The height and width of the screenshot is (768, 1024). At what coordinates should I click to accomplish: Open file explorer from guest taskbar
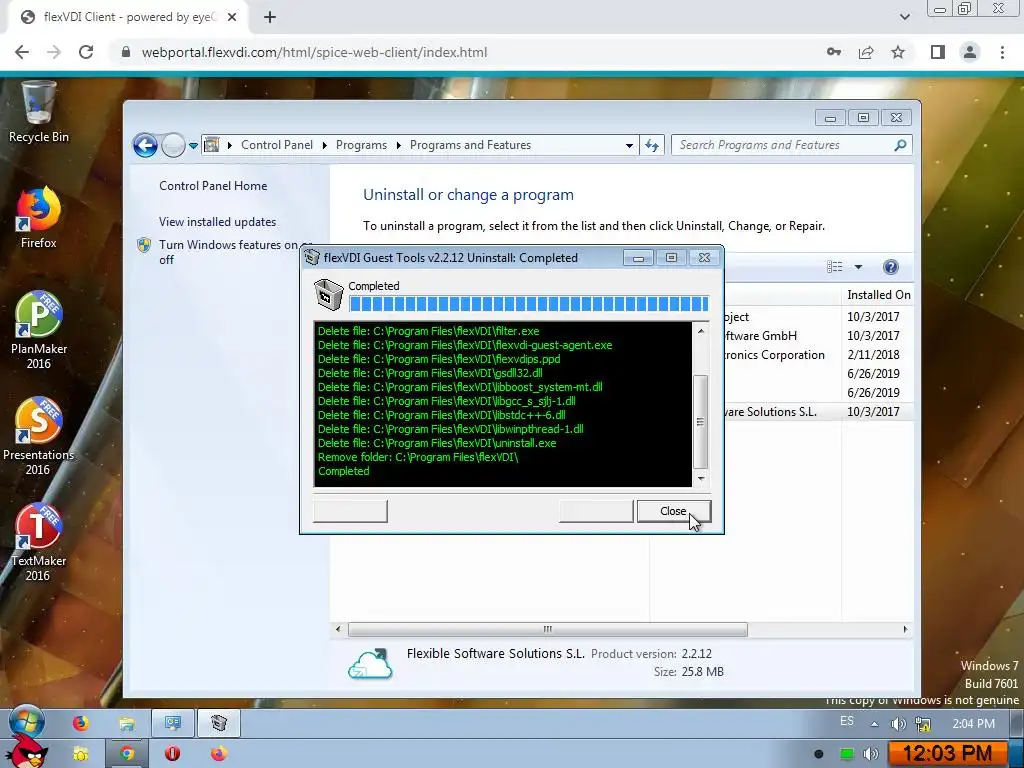click(127, 723)
